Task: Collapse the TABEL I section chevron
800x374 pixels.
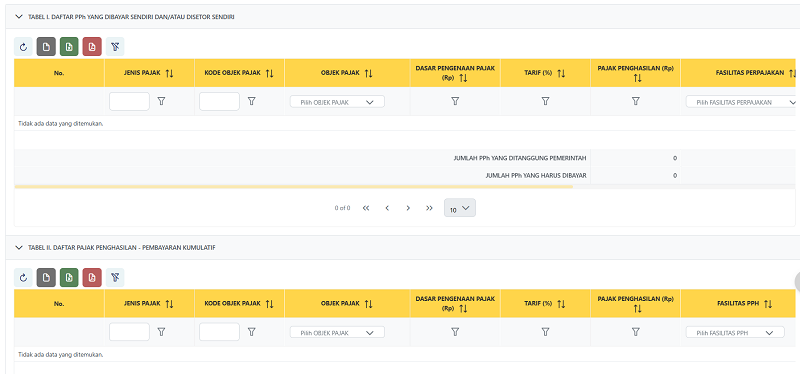Action: coord(19,17)
